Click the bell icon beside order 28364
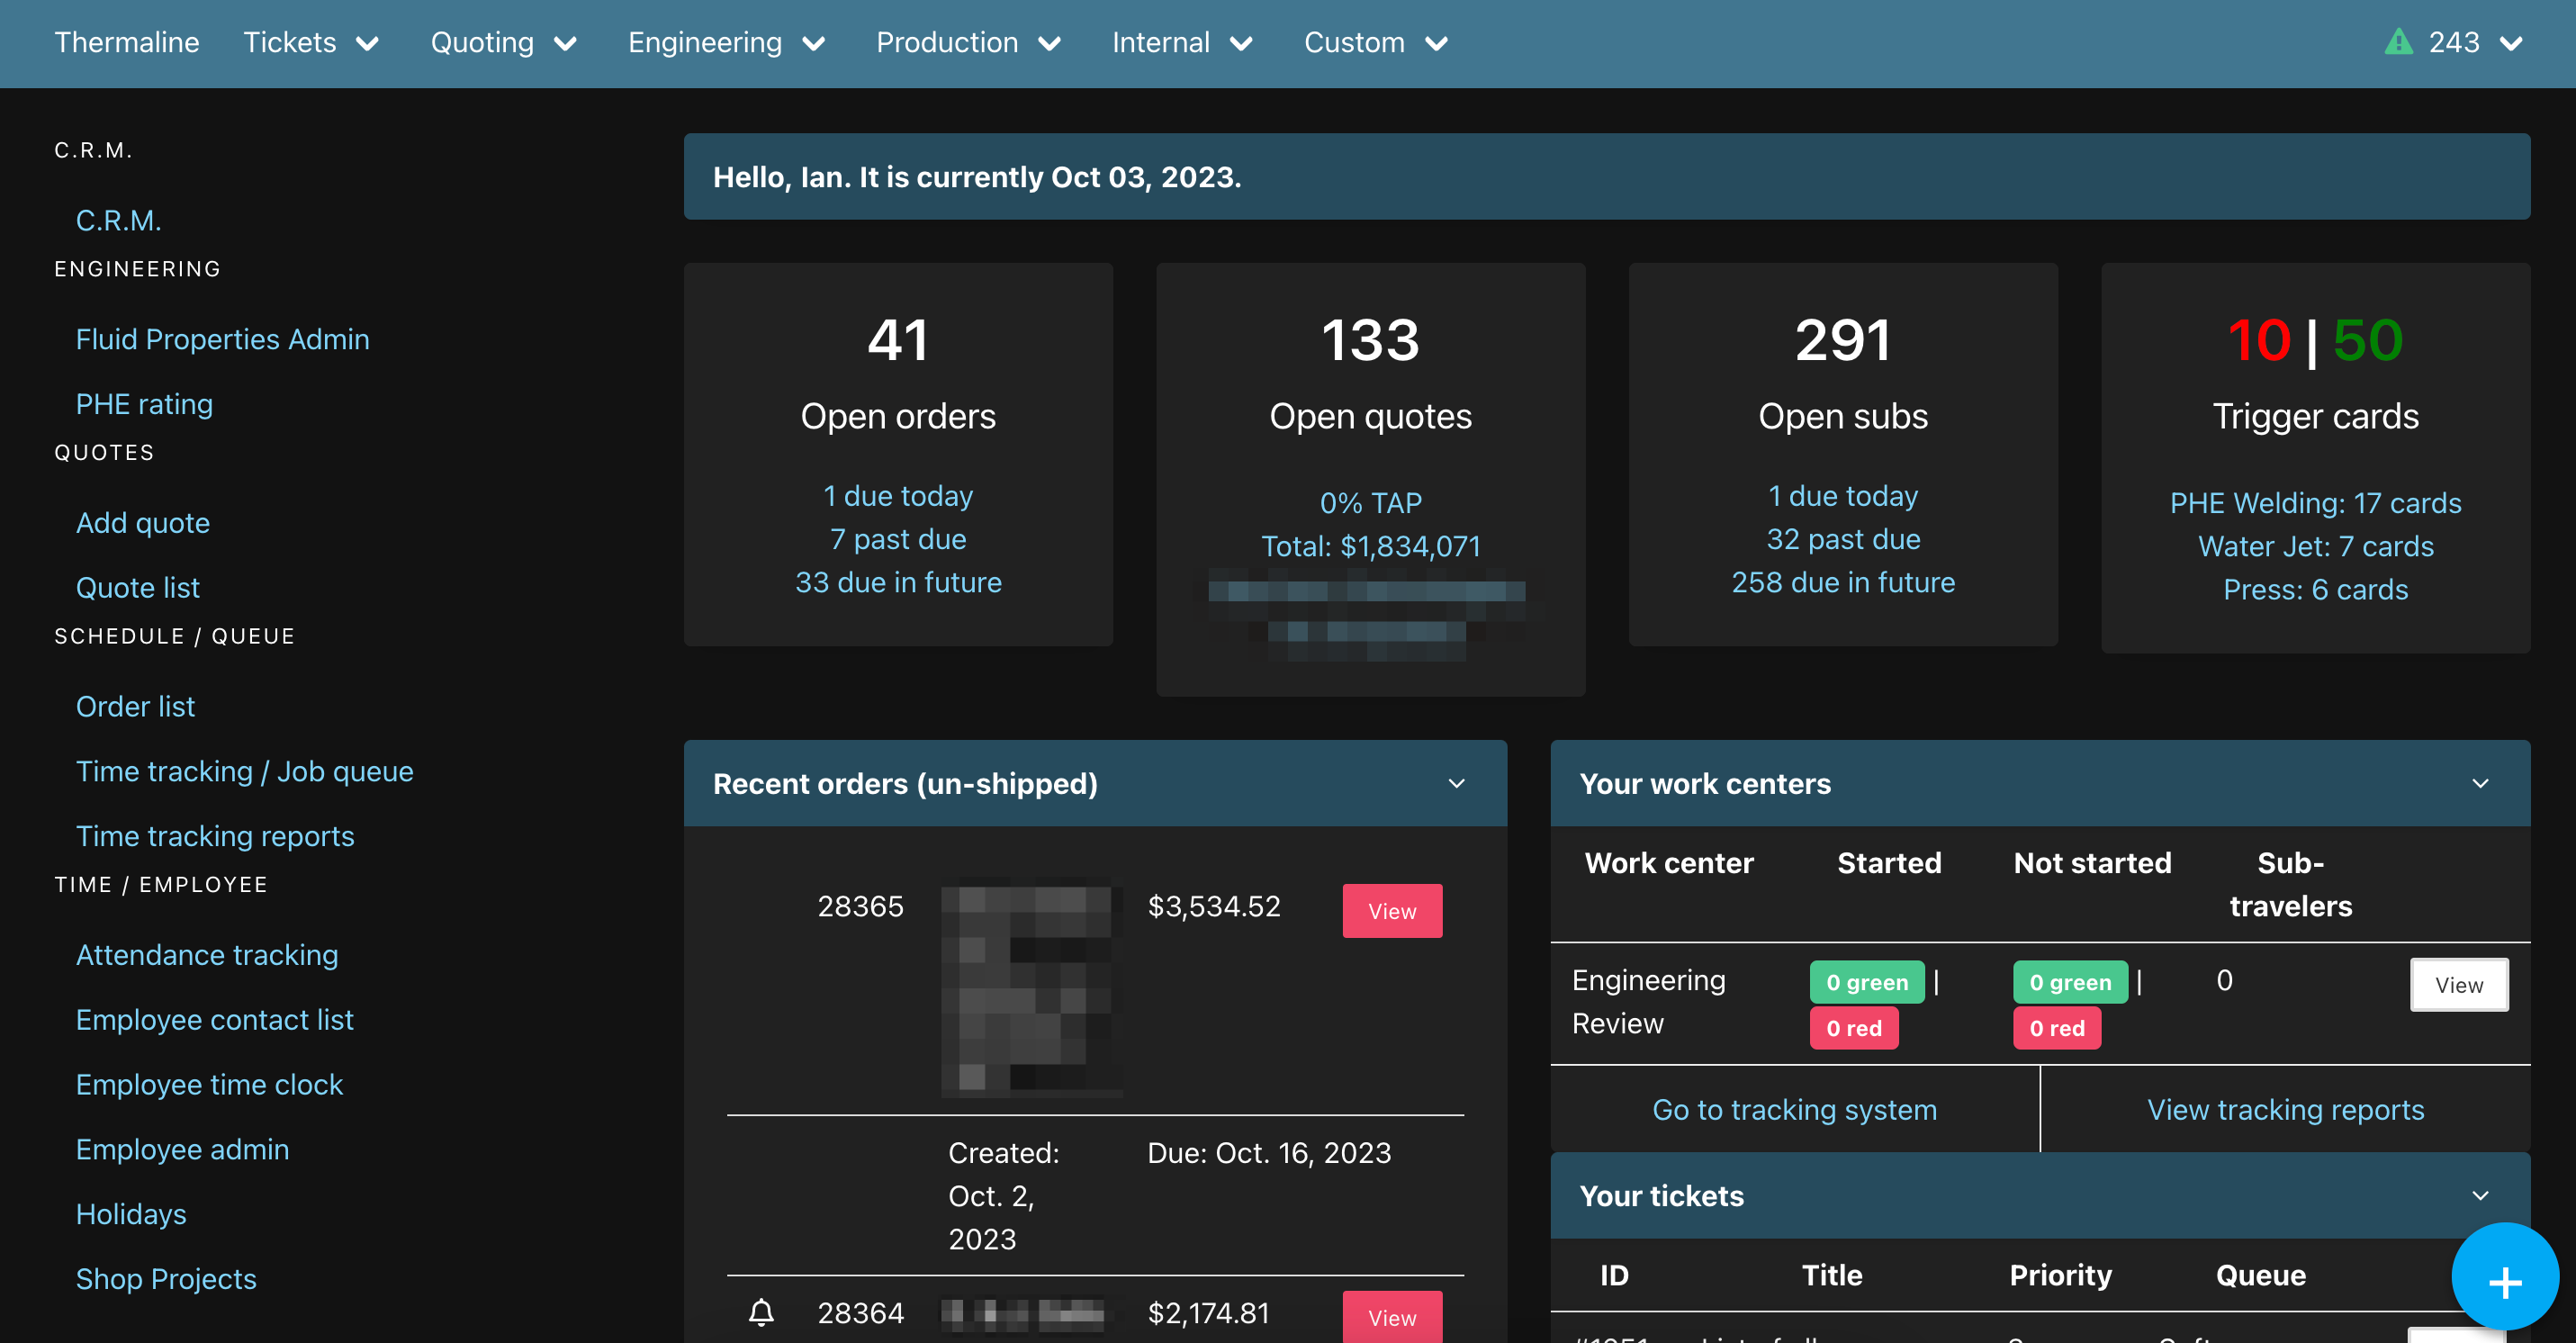The height and width of the screenshot is (1343, 2576). pyautogui.click(x=761, y=1312)
